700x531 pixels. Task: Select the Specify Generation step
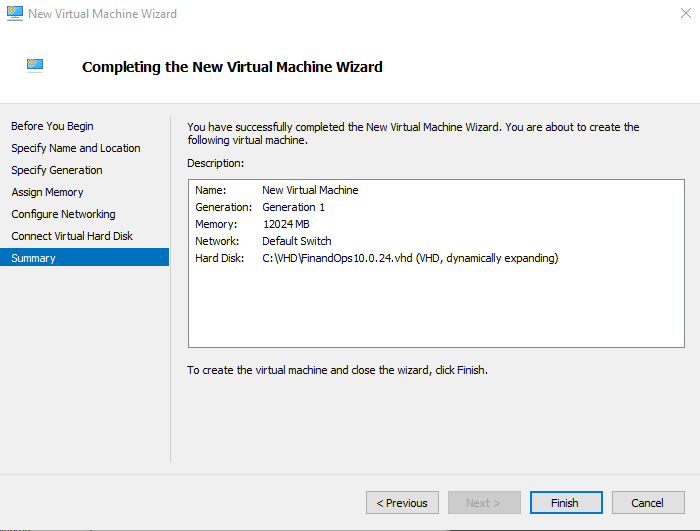pyautogui.click(x=57, y=170)
